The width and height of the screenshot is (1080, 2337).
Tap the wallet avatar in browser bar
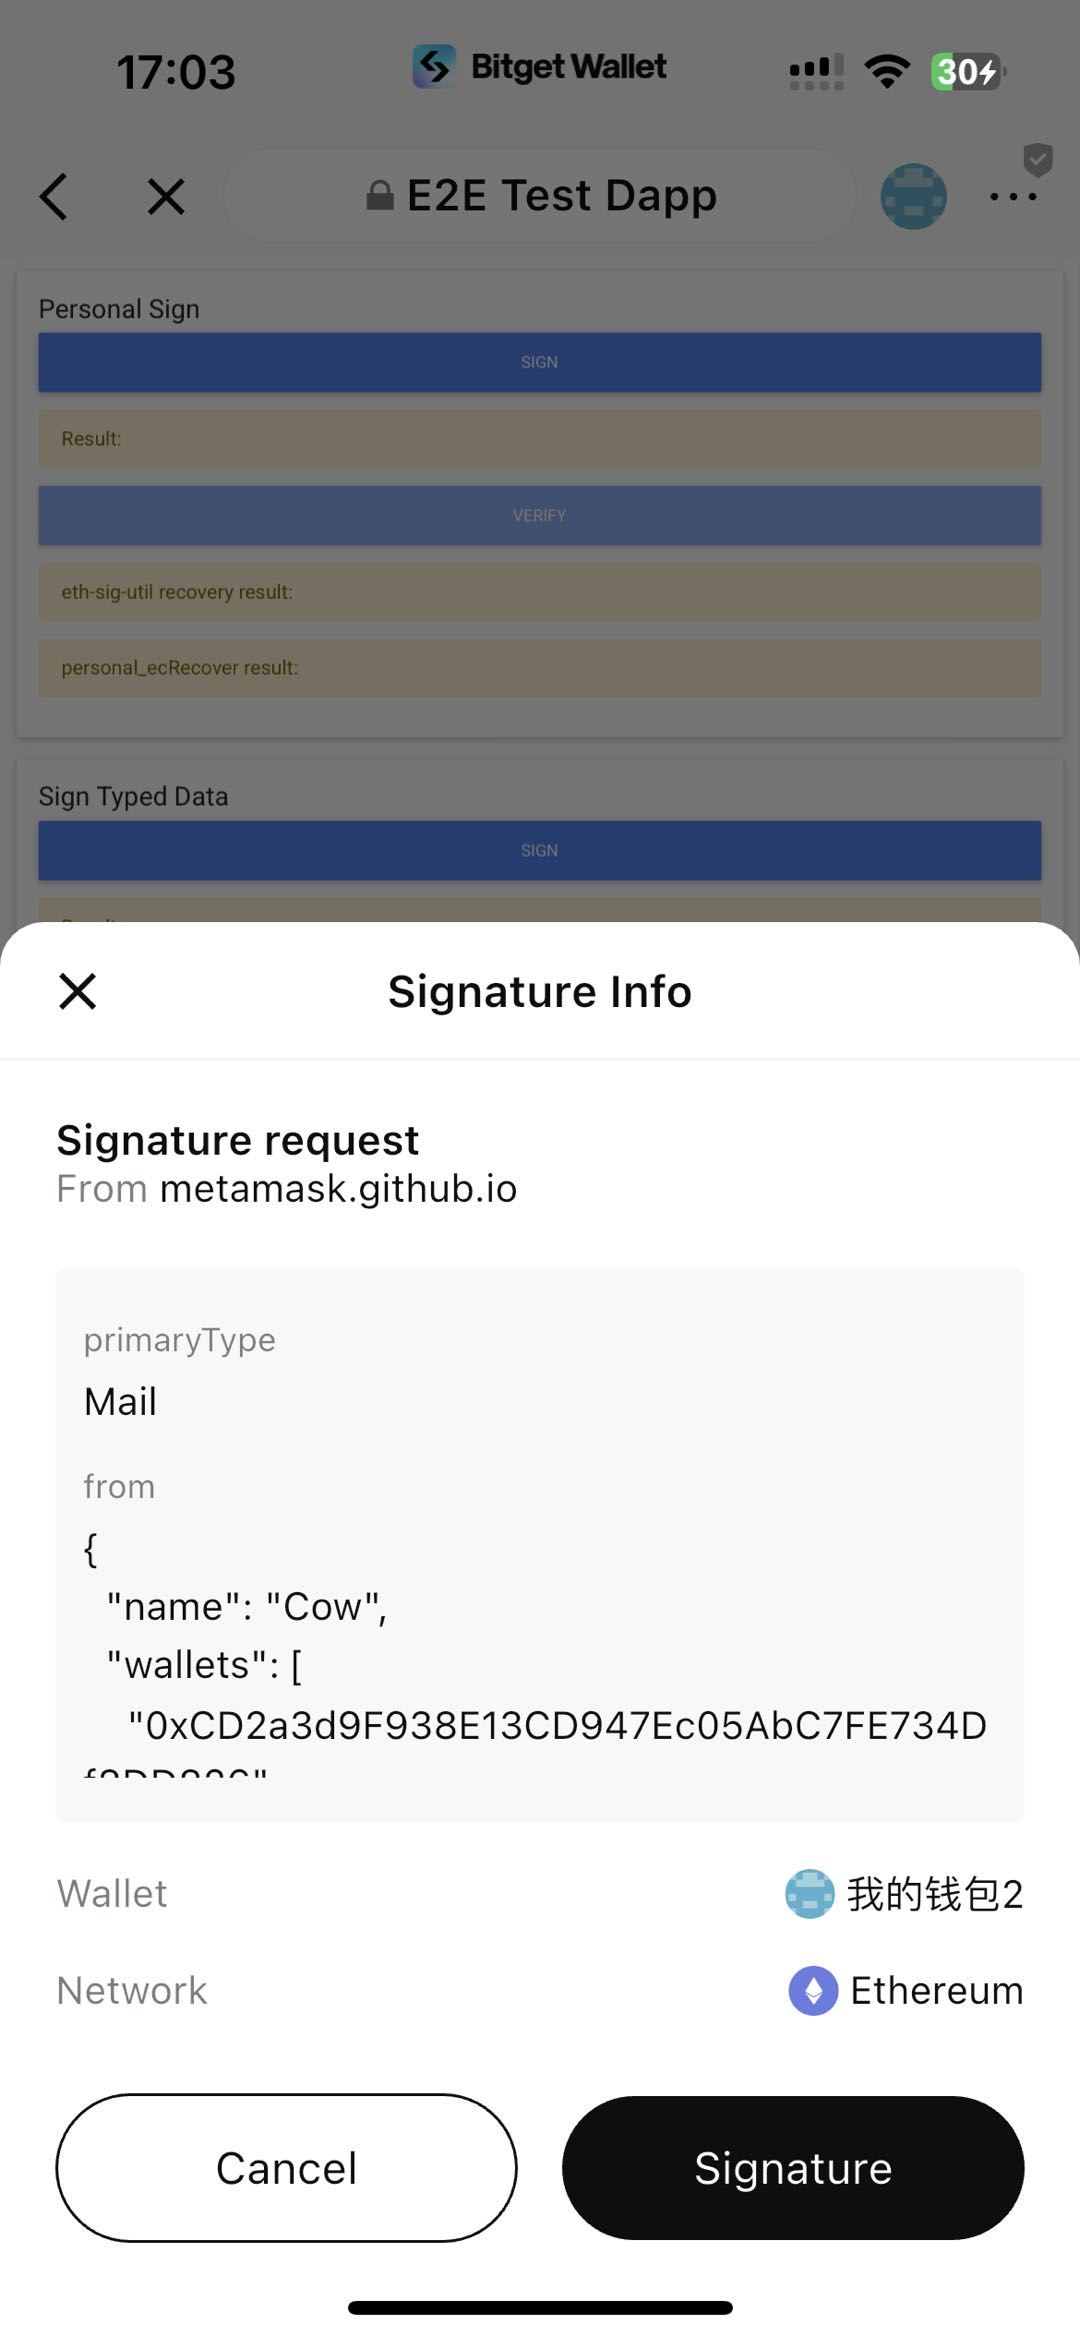913,196
